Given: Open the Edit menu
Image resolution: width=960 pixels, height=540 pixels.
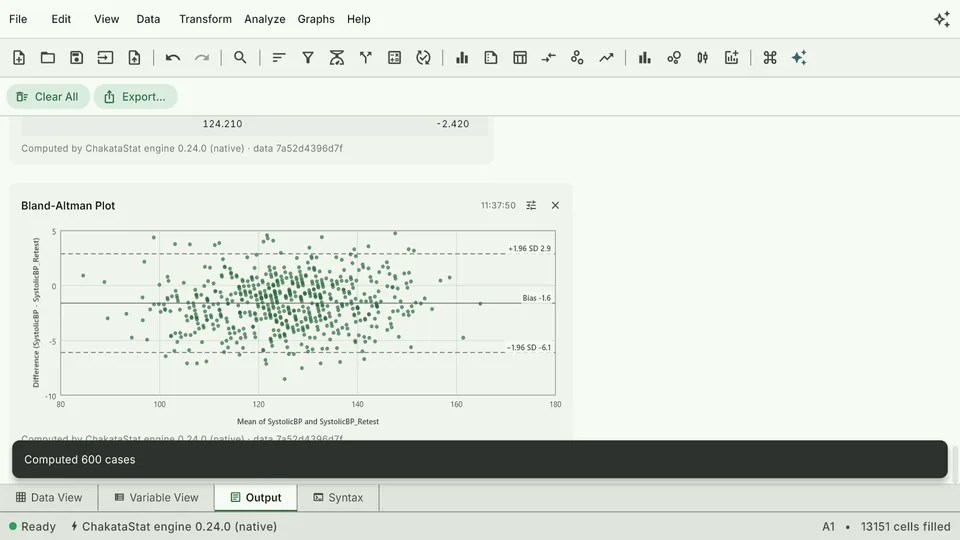Looking at the screenshot, I should point(61,19).
